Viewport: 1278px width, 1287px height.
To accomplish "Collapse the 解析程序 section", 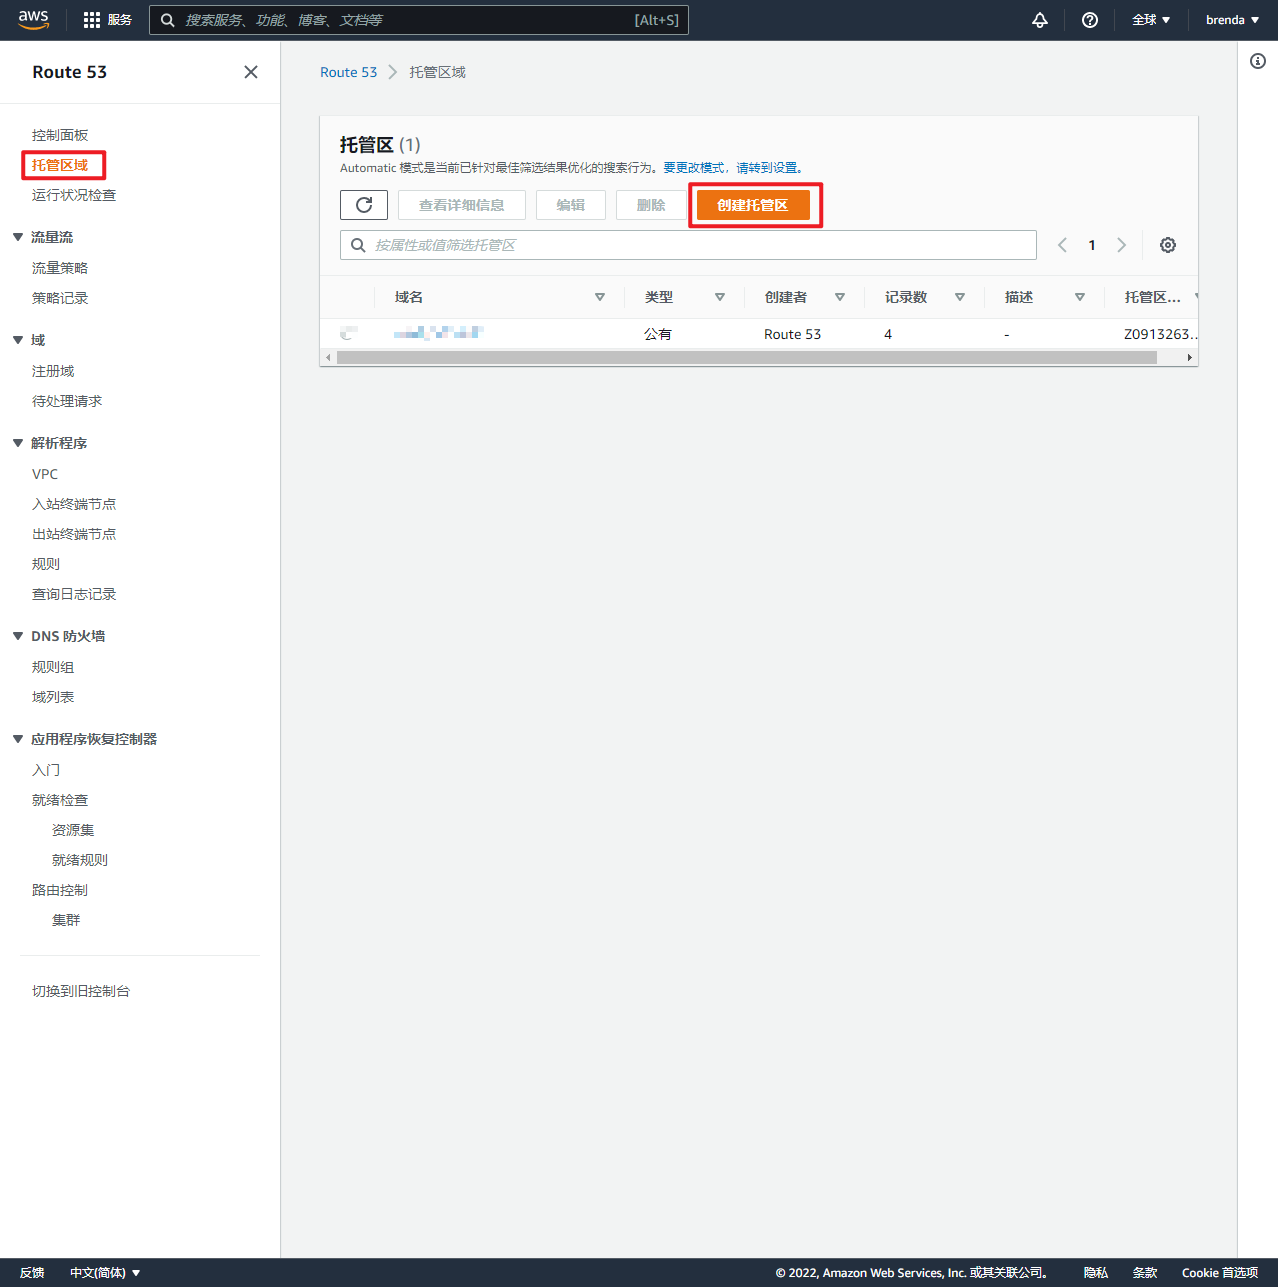I will click(x=18, y=443).
